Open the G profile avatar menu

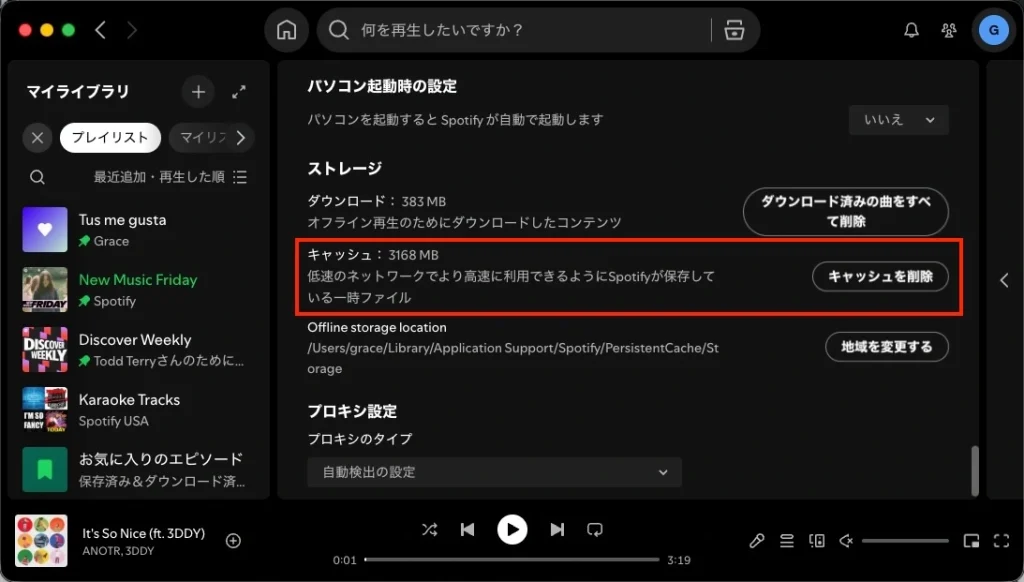994,30
